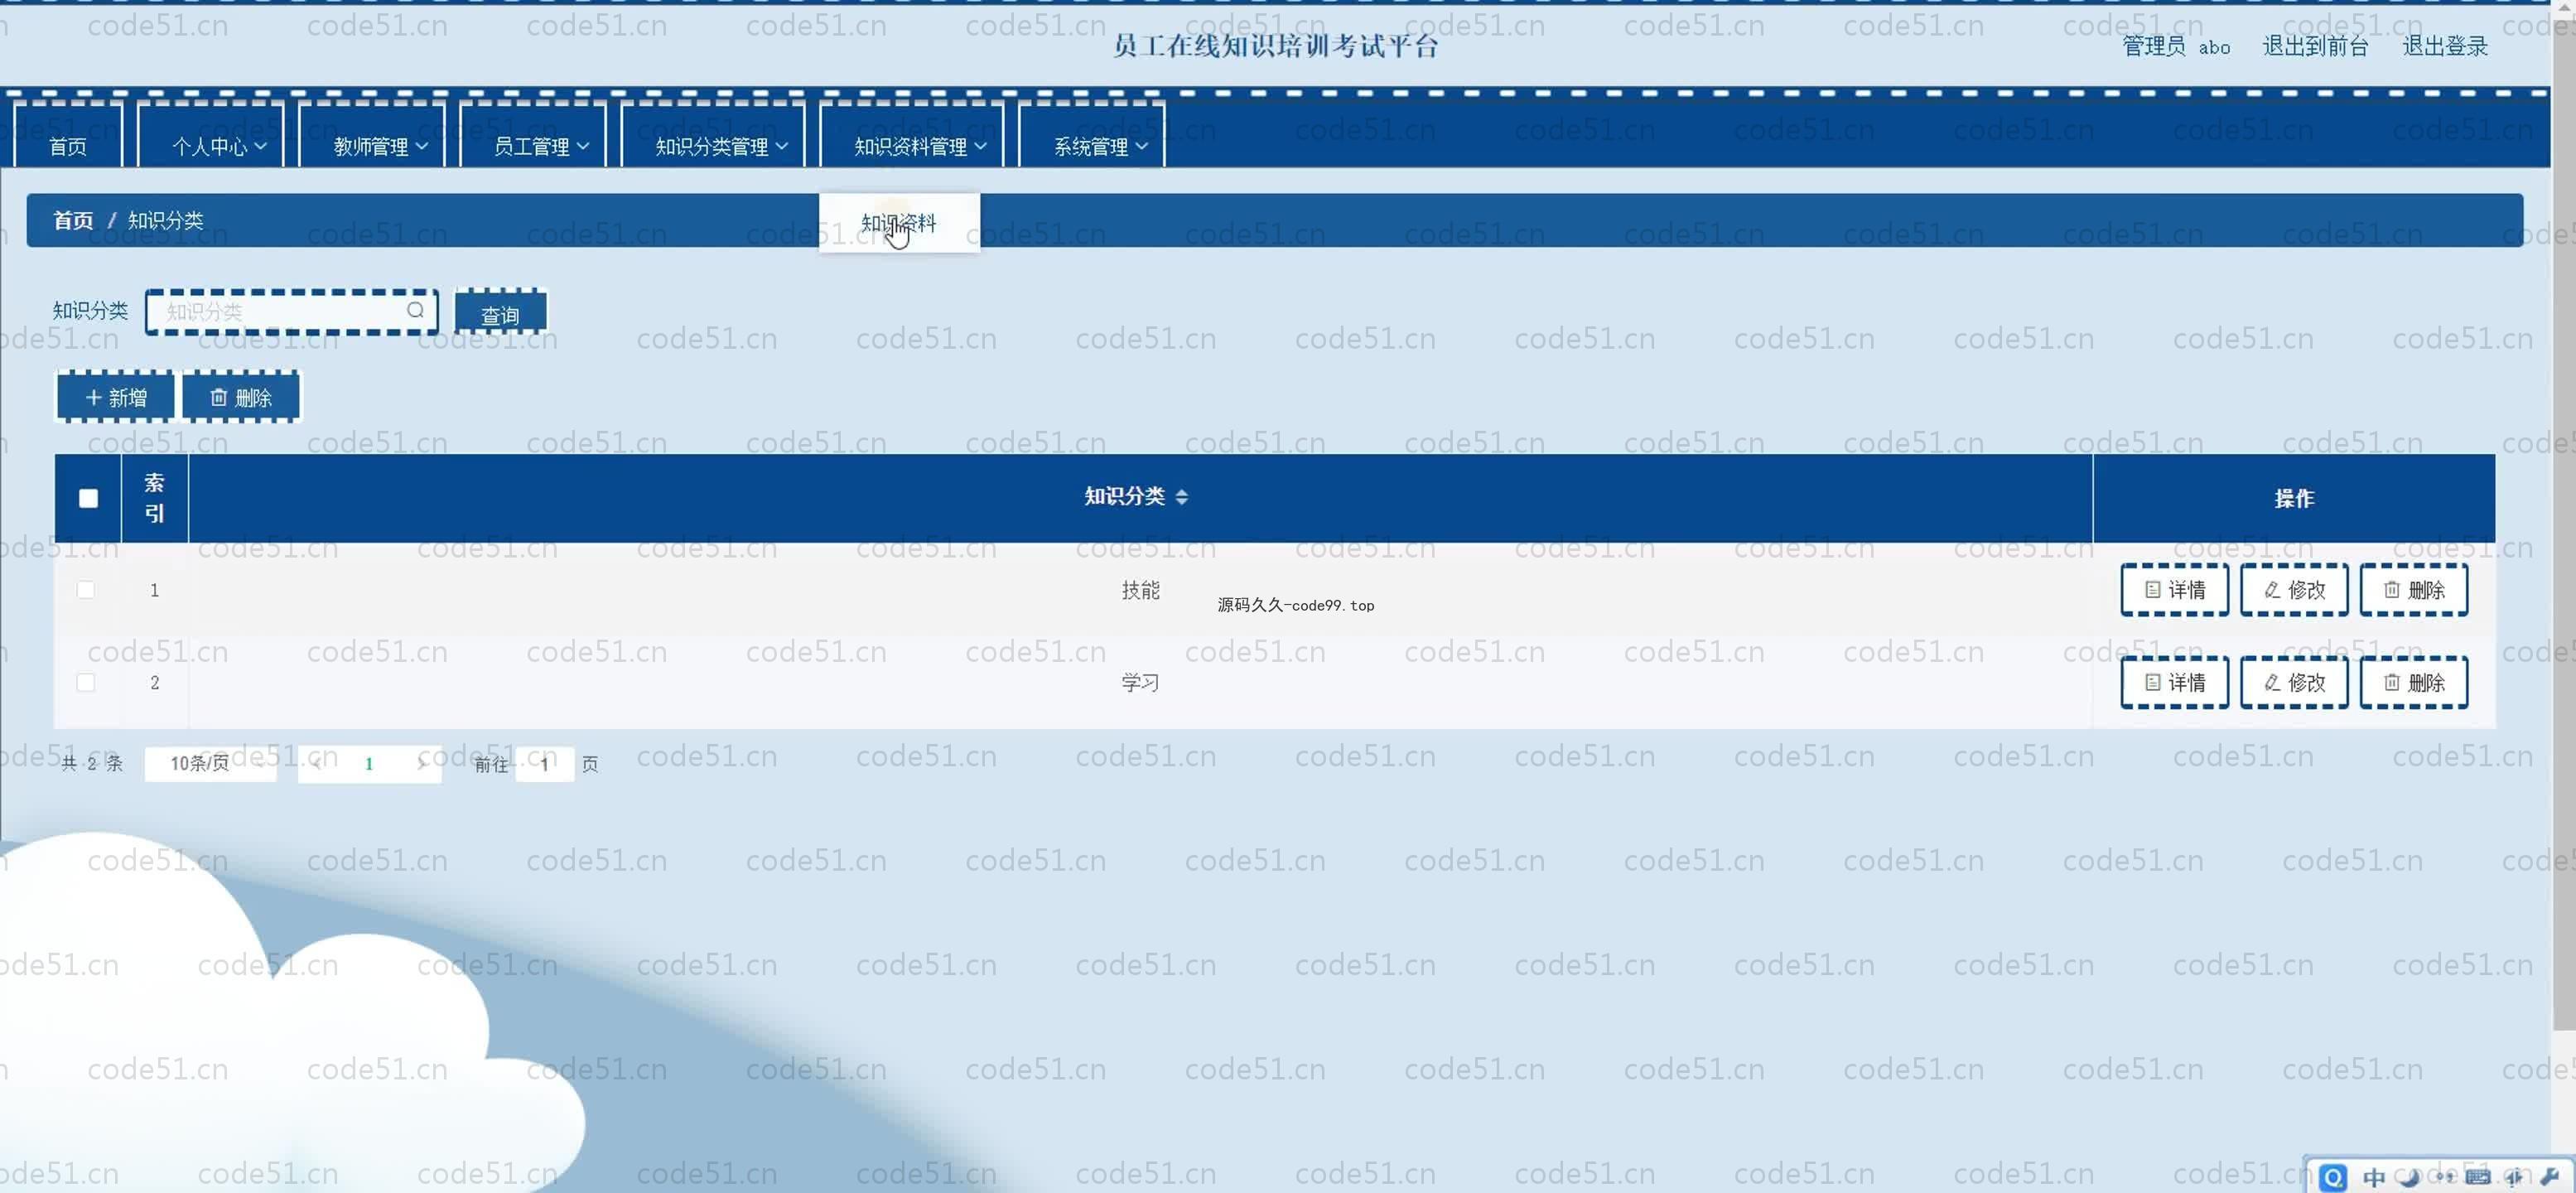Click the 新增 add button
The height and width of the screenshot is (1193, 2576).
[x=116, y=397]
